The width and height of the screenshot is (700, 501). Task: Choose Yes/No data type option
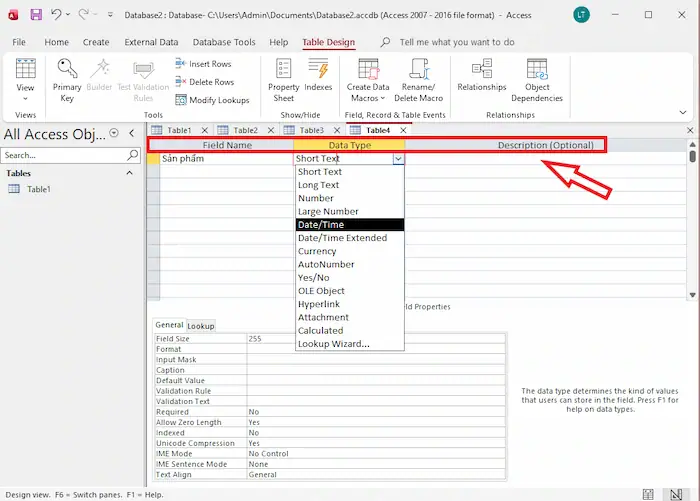coord(316,278)
